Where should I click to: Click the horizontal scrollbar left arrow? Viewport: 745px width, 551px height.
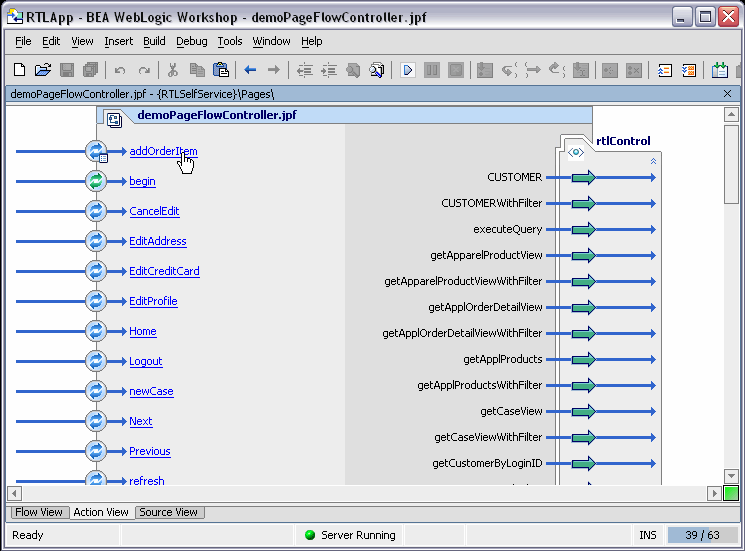(x=14, y=493)
